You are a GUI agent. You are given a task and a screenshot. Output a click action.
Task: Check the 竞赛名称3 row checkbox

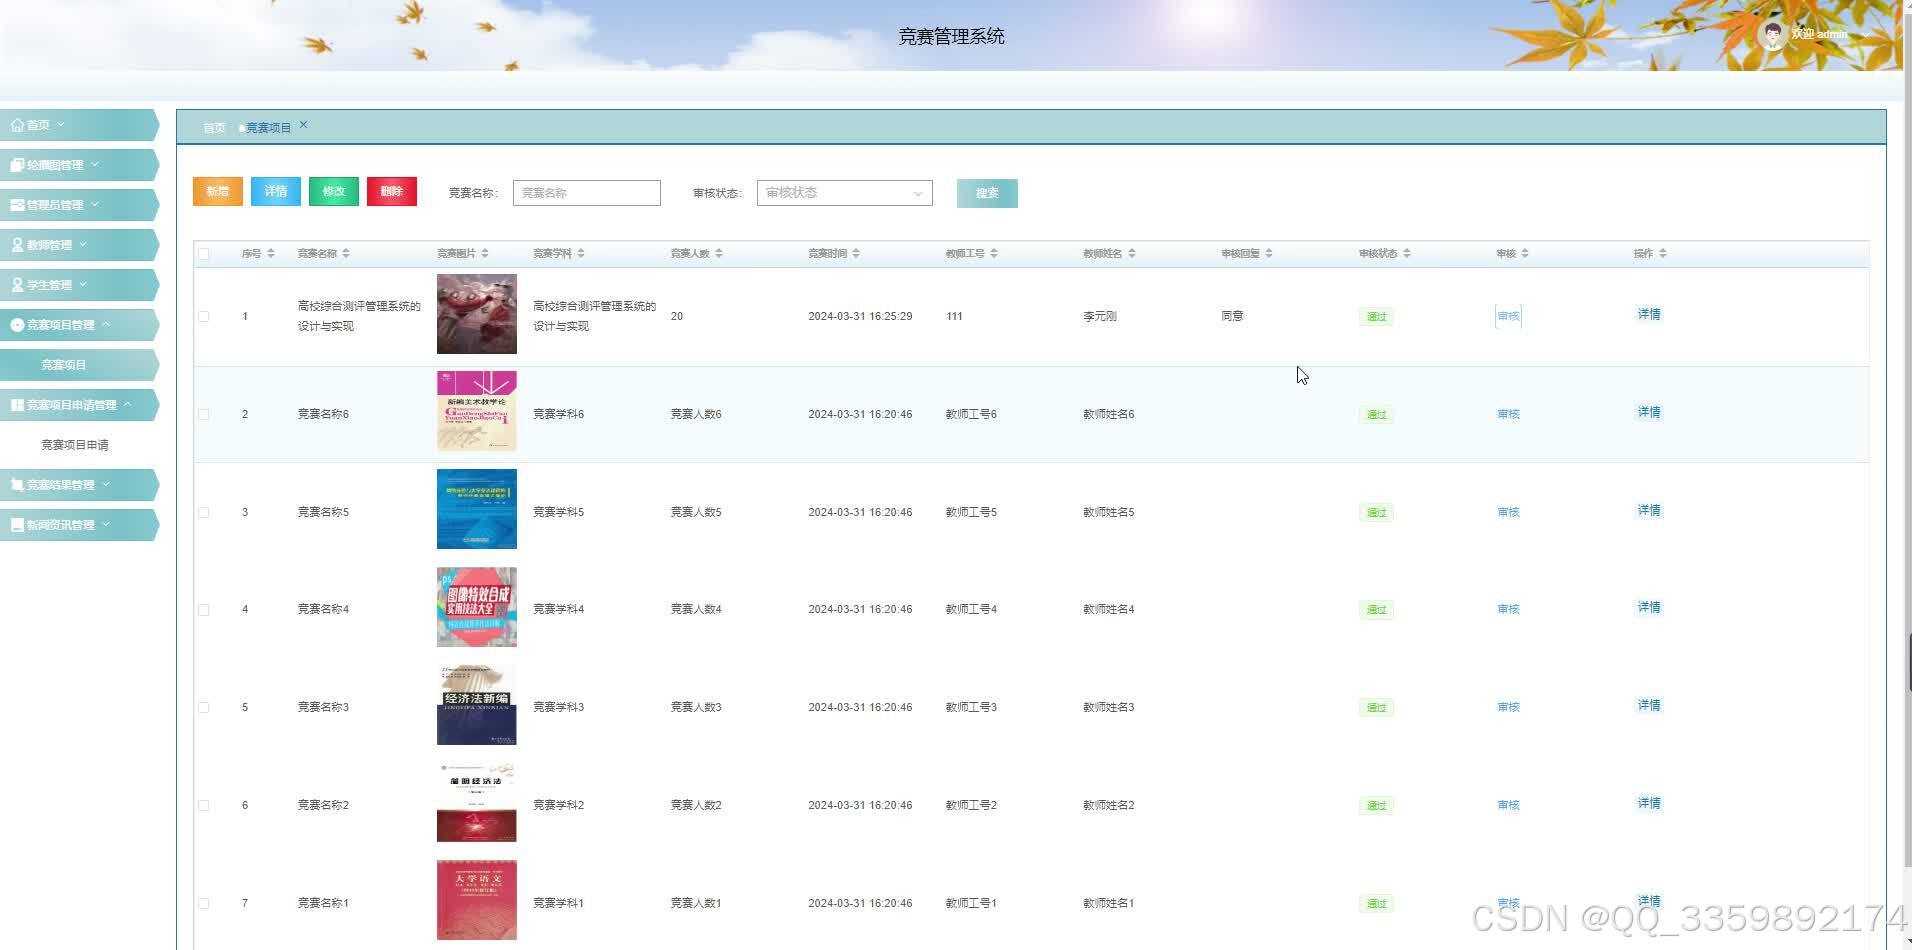tap(204, 707)
